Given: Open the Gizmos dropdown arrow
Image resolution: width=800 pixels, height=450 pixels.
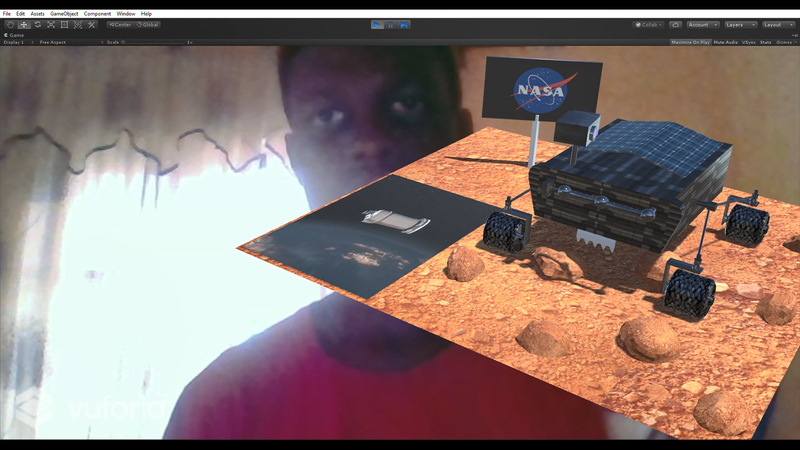Looking at the screenshot, I should pos(796,42).
